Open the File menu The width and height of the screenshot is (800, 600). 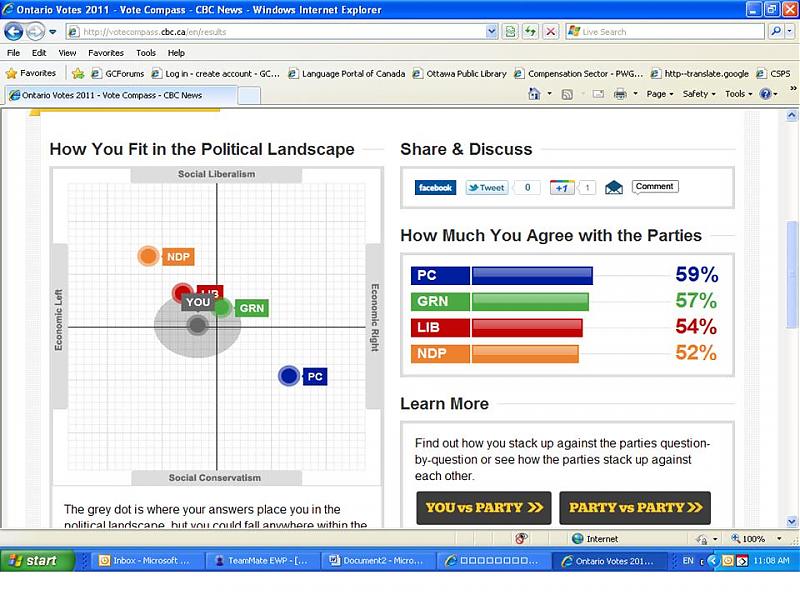click(13, 53)
